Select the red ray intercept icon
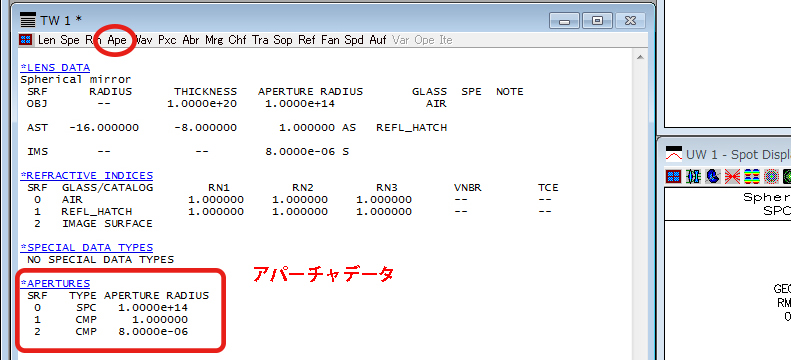This screenshot has height=360, width=791. click(x=732, y=176)
